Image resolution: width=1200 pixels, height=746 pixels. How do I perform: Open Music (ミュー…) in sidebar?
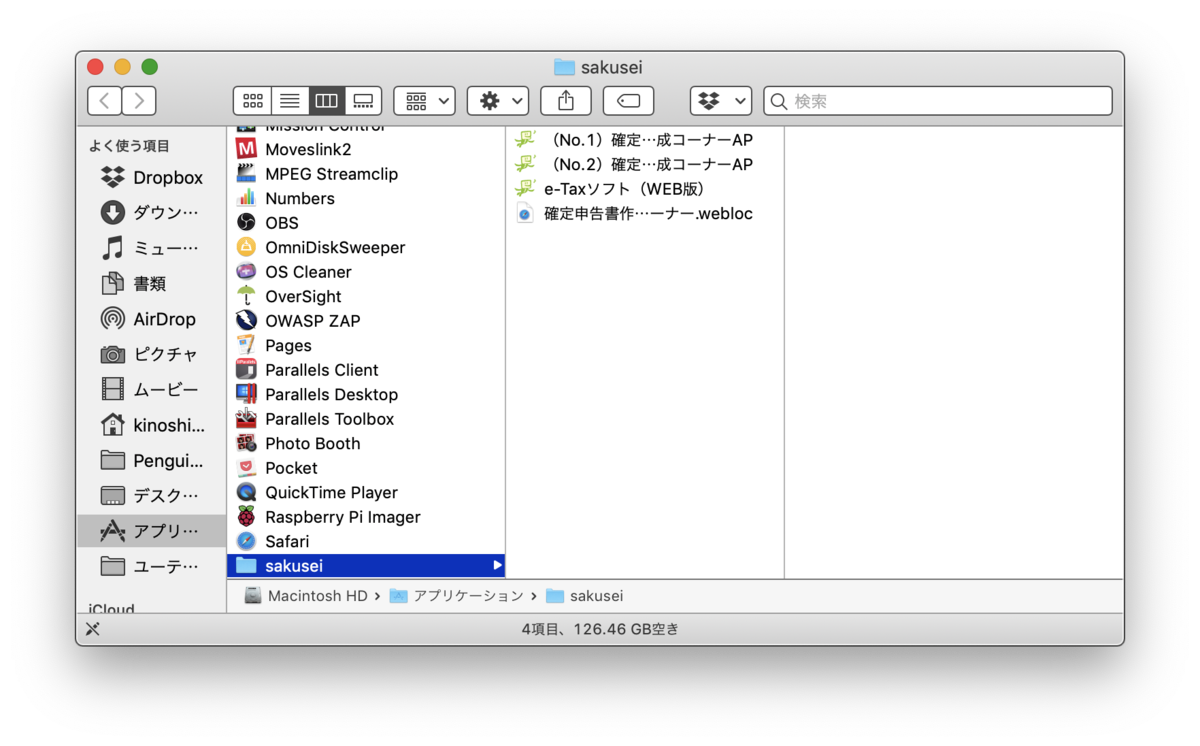coord(150,248)
